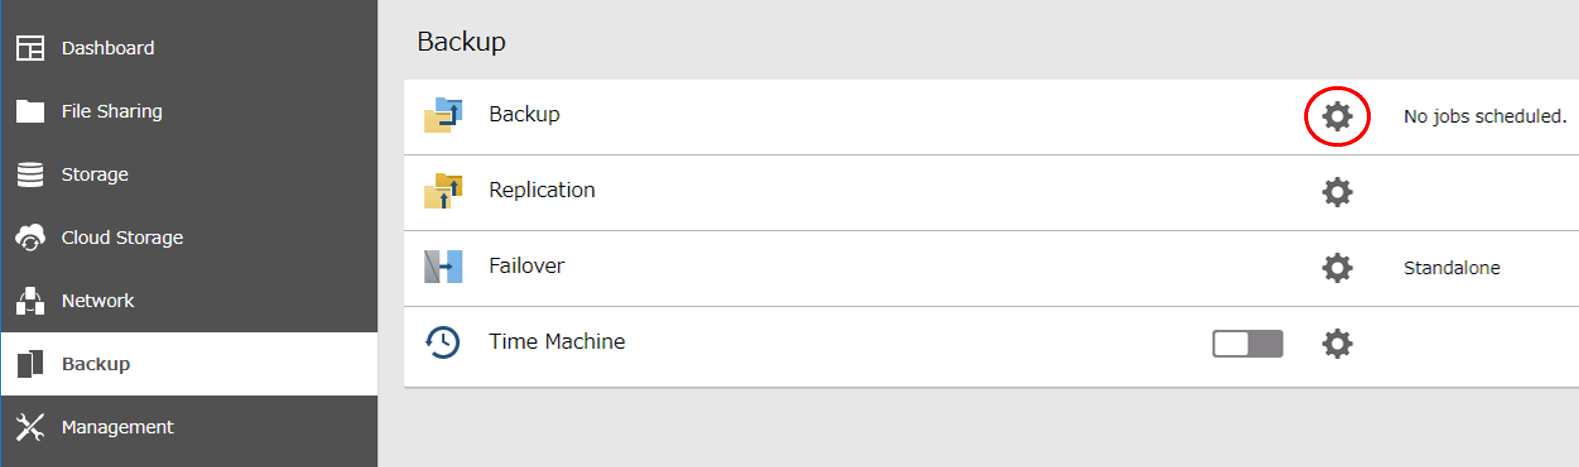
Task: Click the Replication folder icon
Action: (443, 191)
